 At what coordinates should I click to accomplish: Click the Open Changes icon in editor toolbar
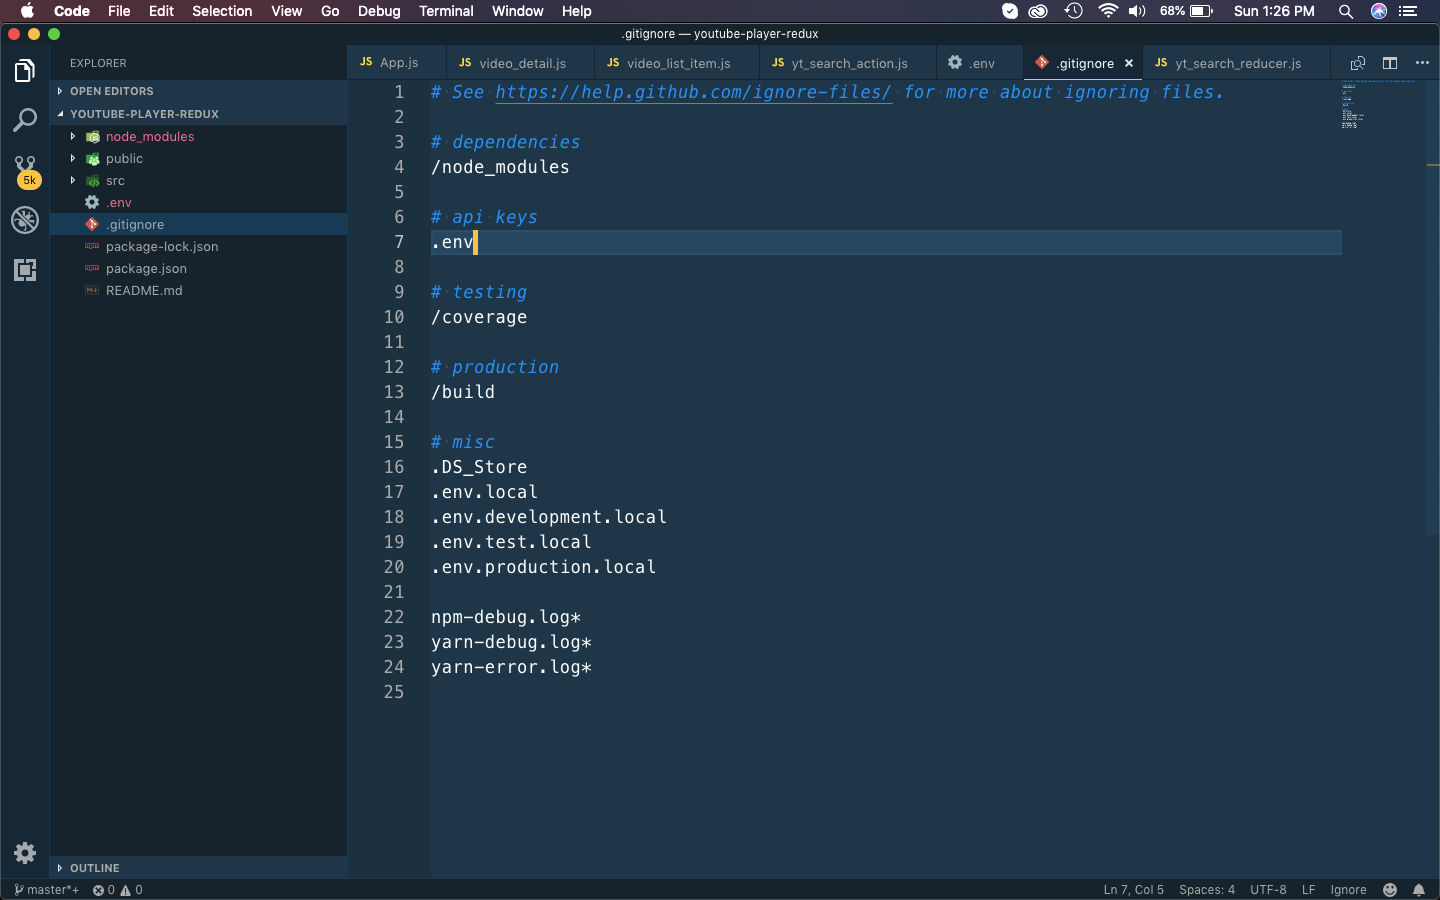point(1358,63)
